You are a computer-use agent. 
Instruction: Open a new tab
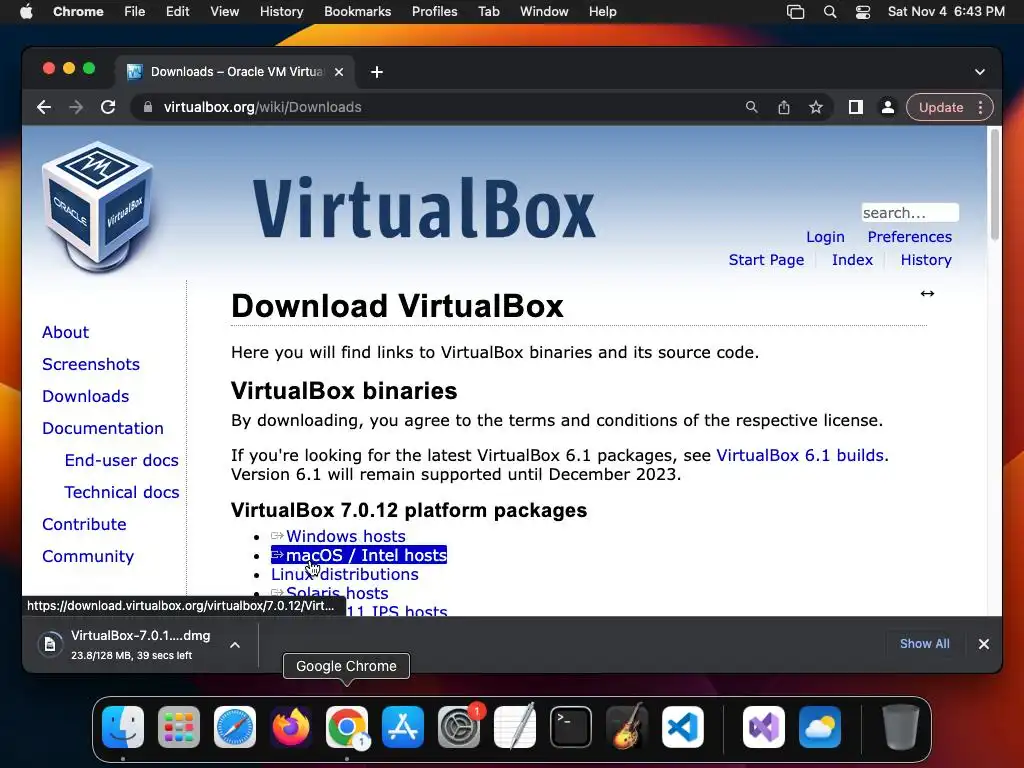[x=377, y=72]
